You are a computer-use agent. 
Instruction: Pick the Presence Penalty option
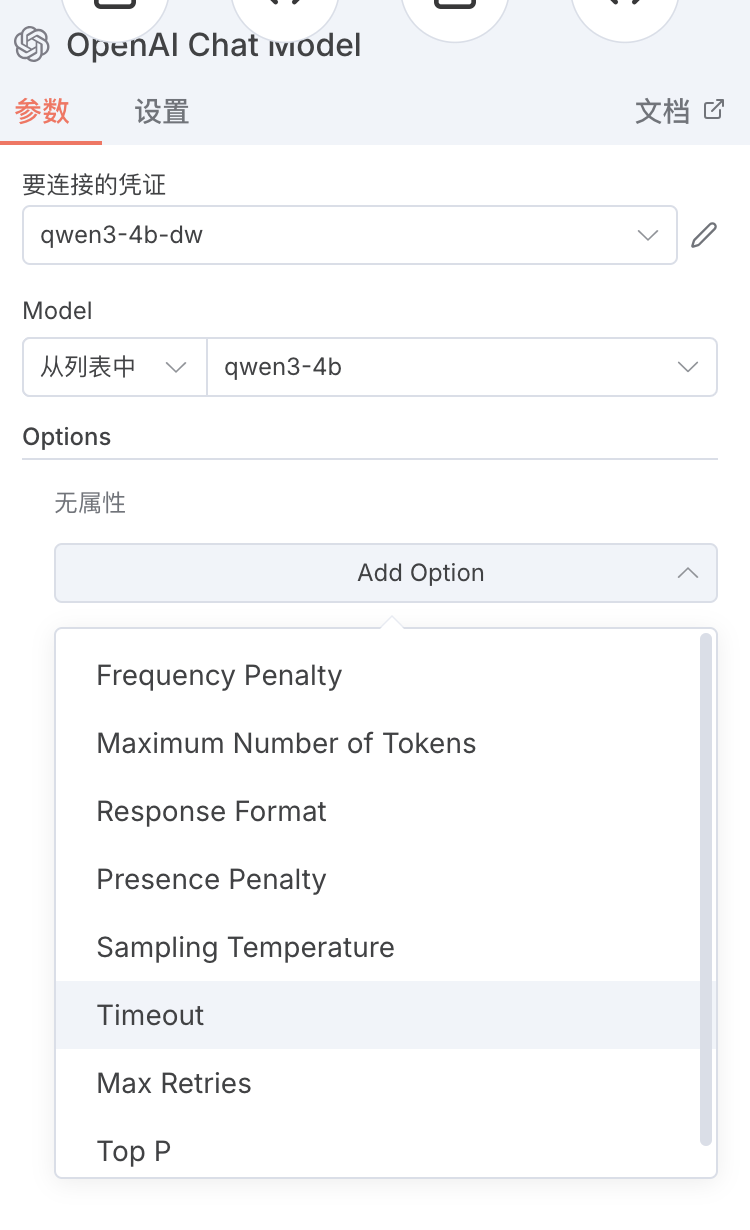211,880
